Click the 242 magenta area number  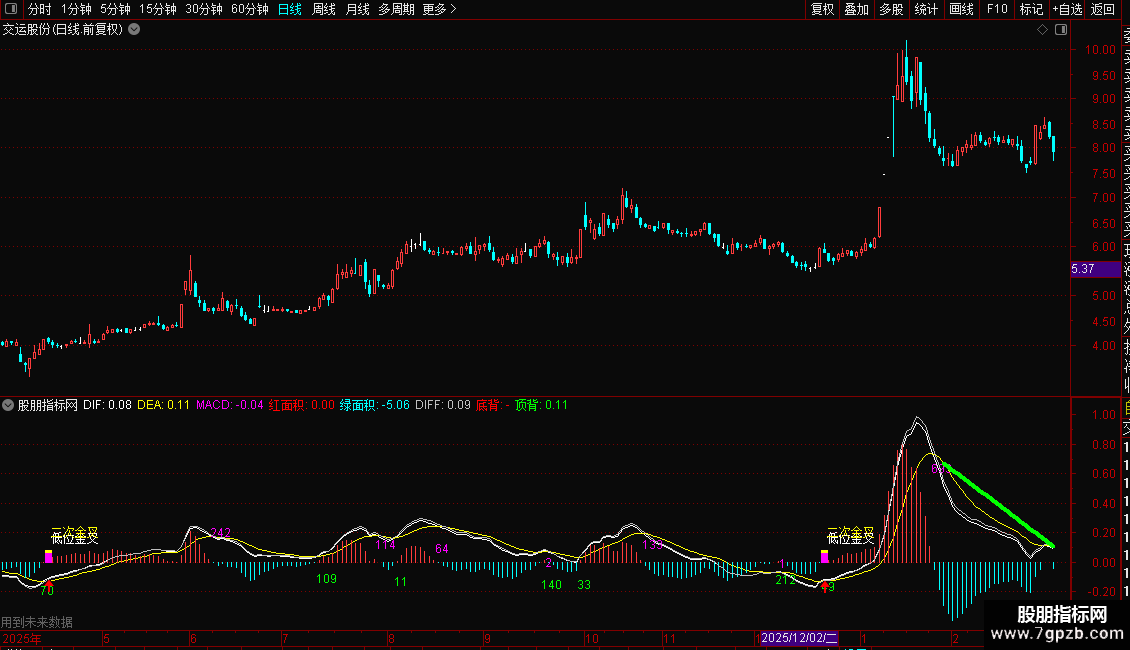pos(221,533)
